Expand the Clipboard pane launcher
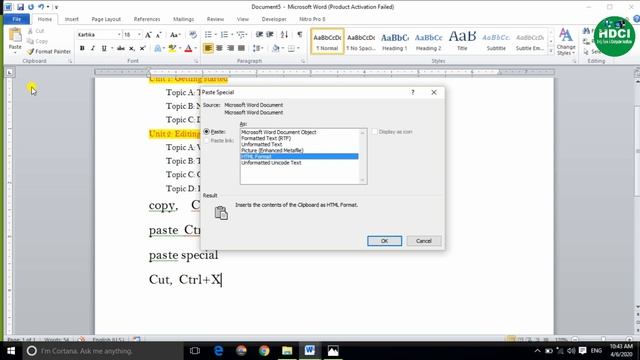 coord(70,61)
